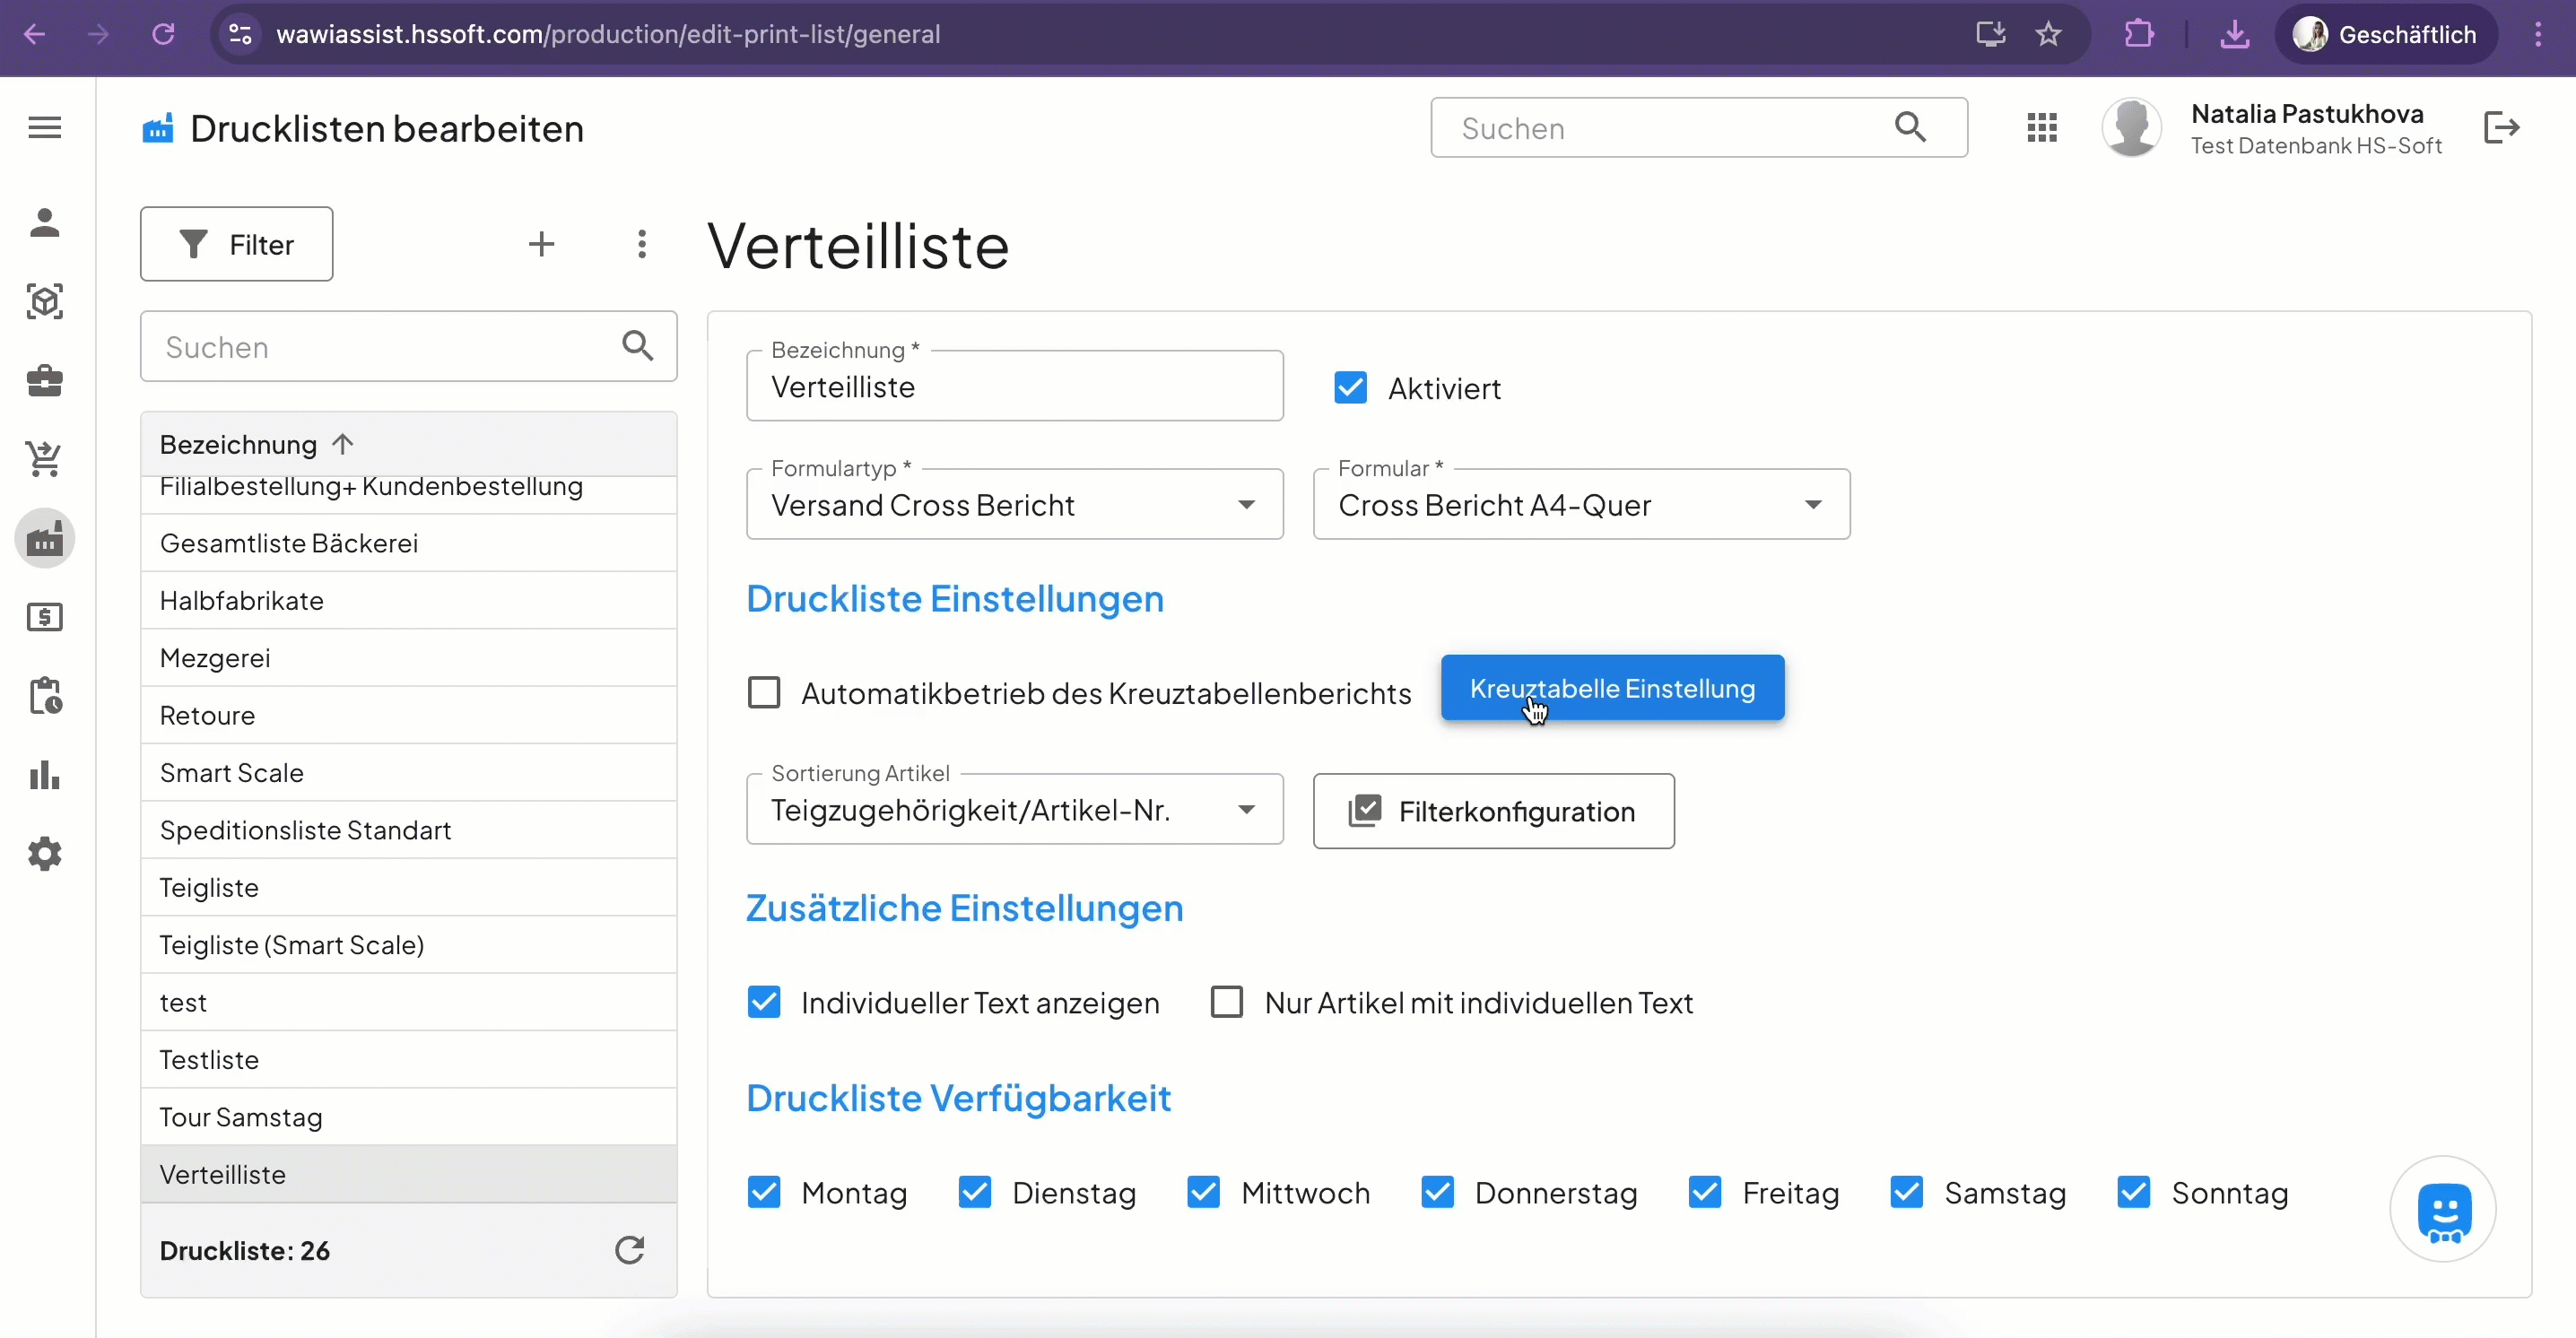Viewport: 2576px width, 1338px height.
Task: Open the Formular dropdown Cross Bericht A4-Quer
Action: 1581,505
